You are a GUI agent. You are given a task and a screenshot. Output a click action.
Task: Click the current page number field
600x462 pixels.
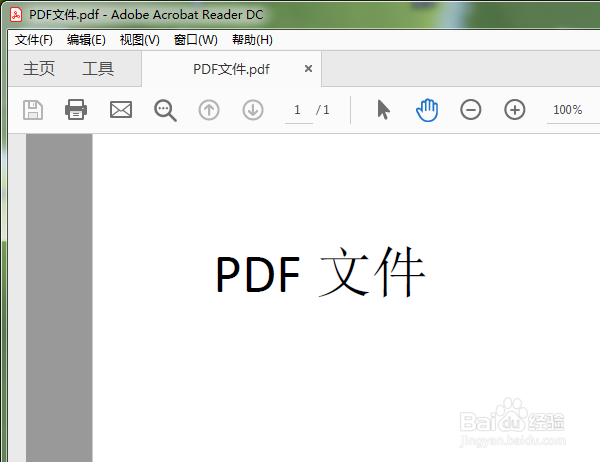(x=298, y=110)
